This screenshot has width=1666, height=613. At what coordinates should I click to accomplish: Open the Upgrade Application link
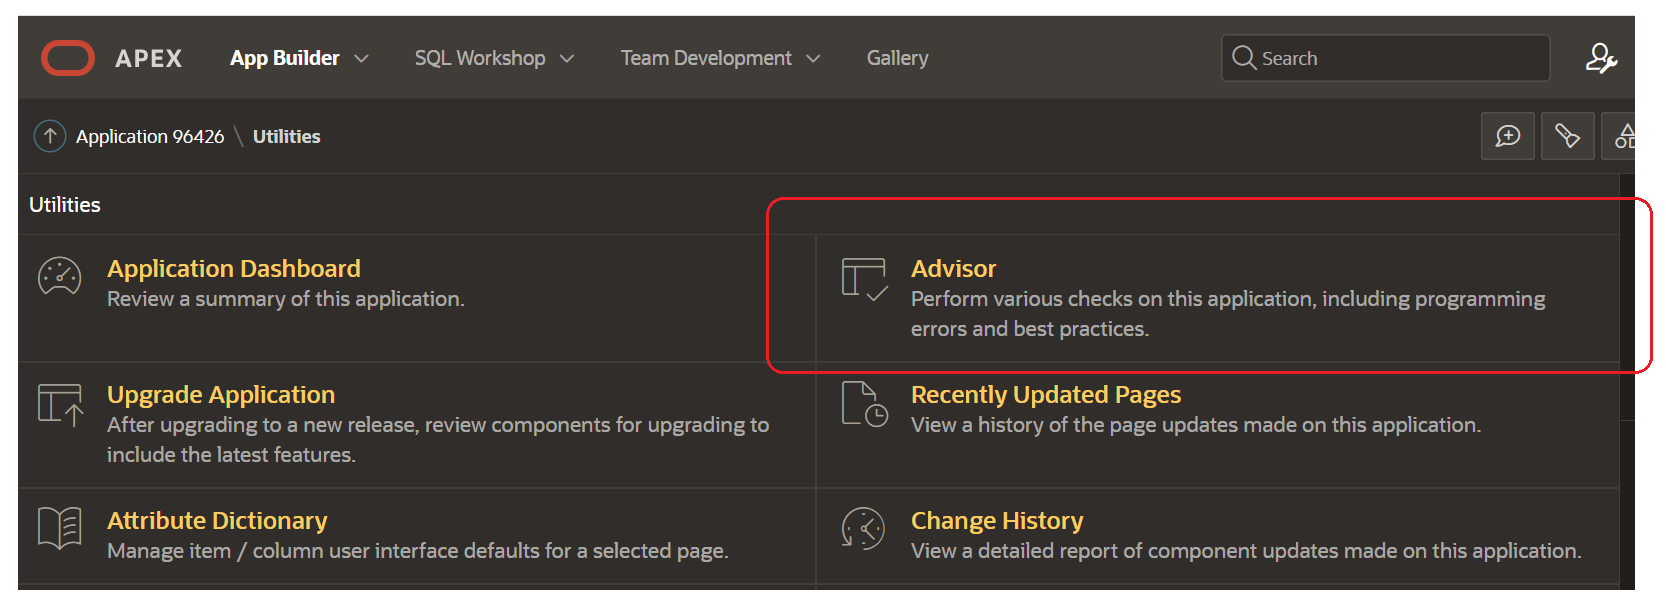click(221, 394)
